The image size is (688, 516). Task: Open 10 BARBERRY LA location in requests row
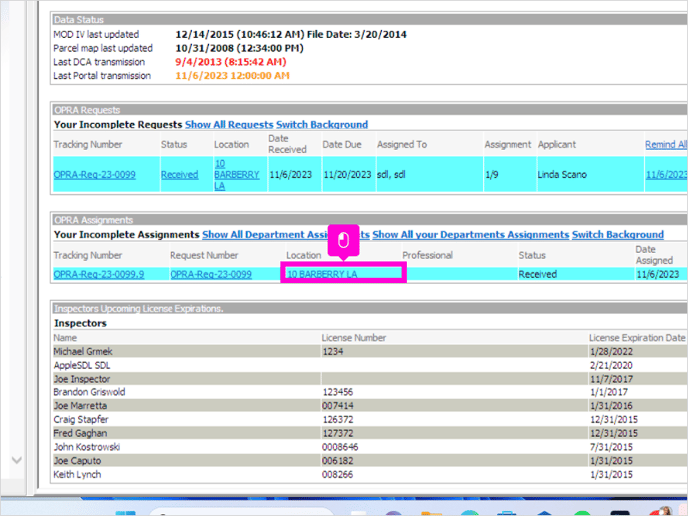point(236,175)
